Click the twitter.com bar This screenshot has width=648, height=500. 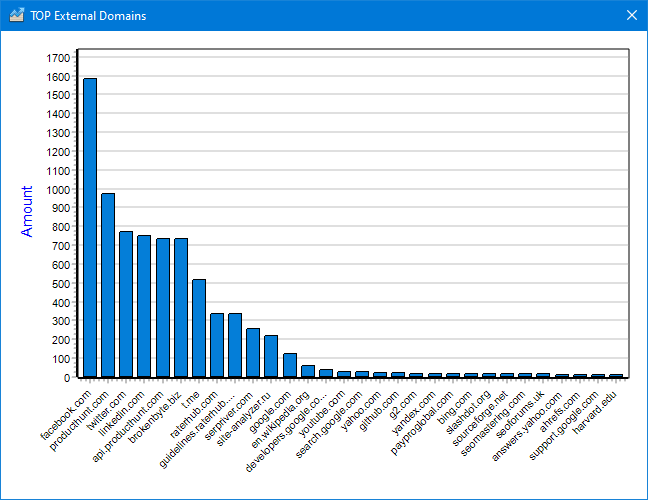(126, 304)
